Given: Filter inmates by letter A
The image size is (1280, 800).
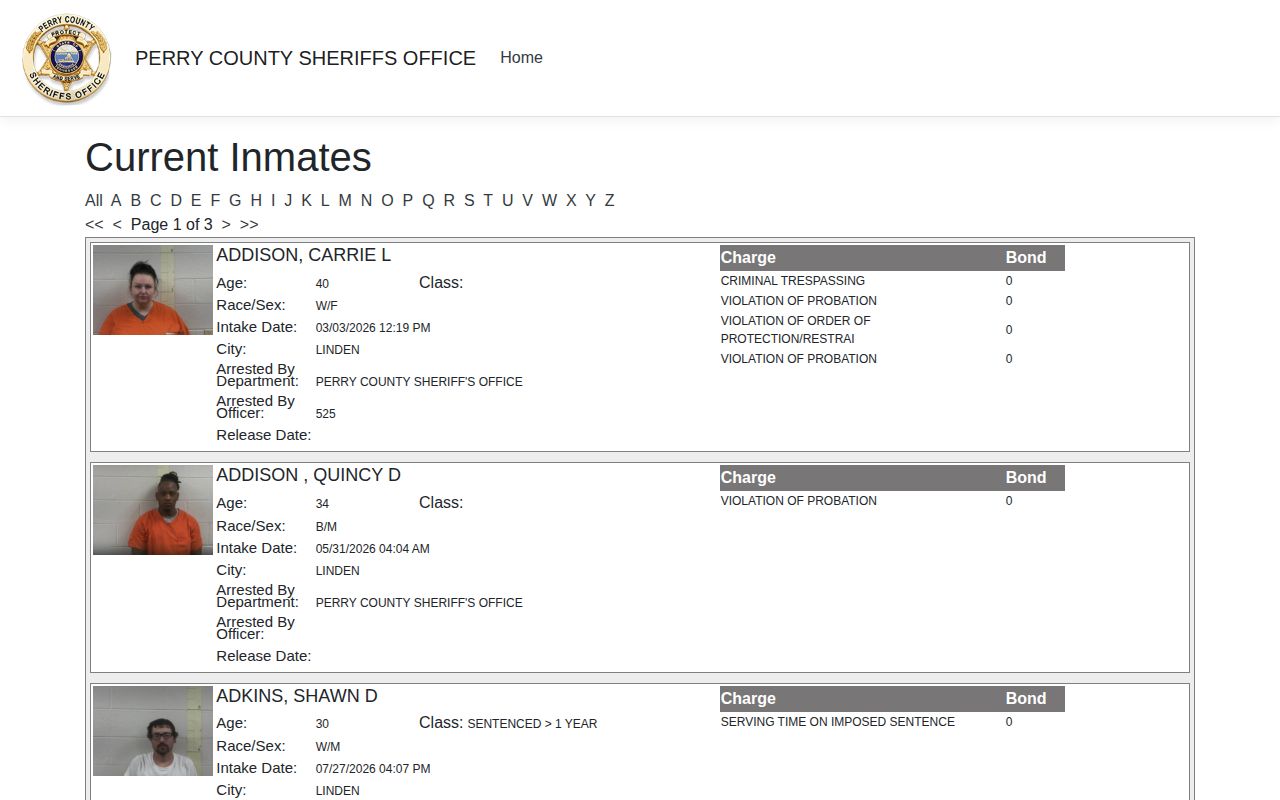Looking at the screenshot, I should click(116, 200).
